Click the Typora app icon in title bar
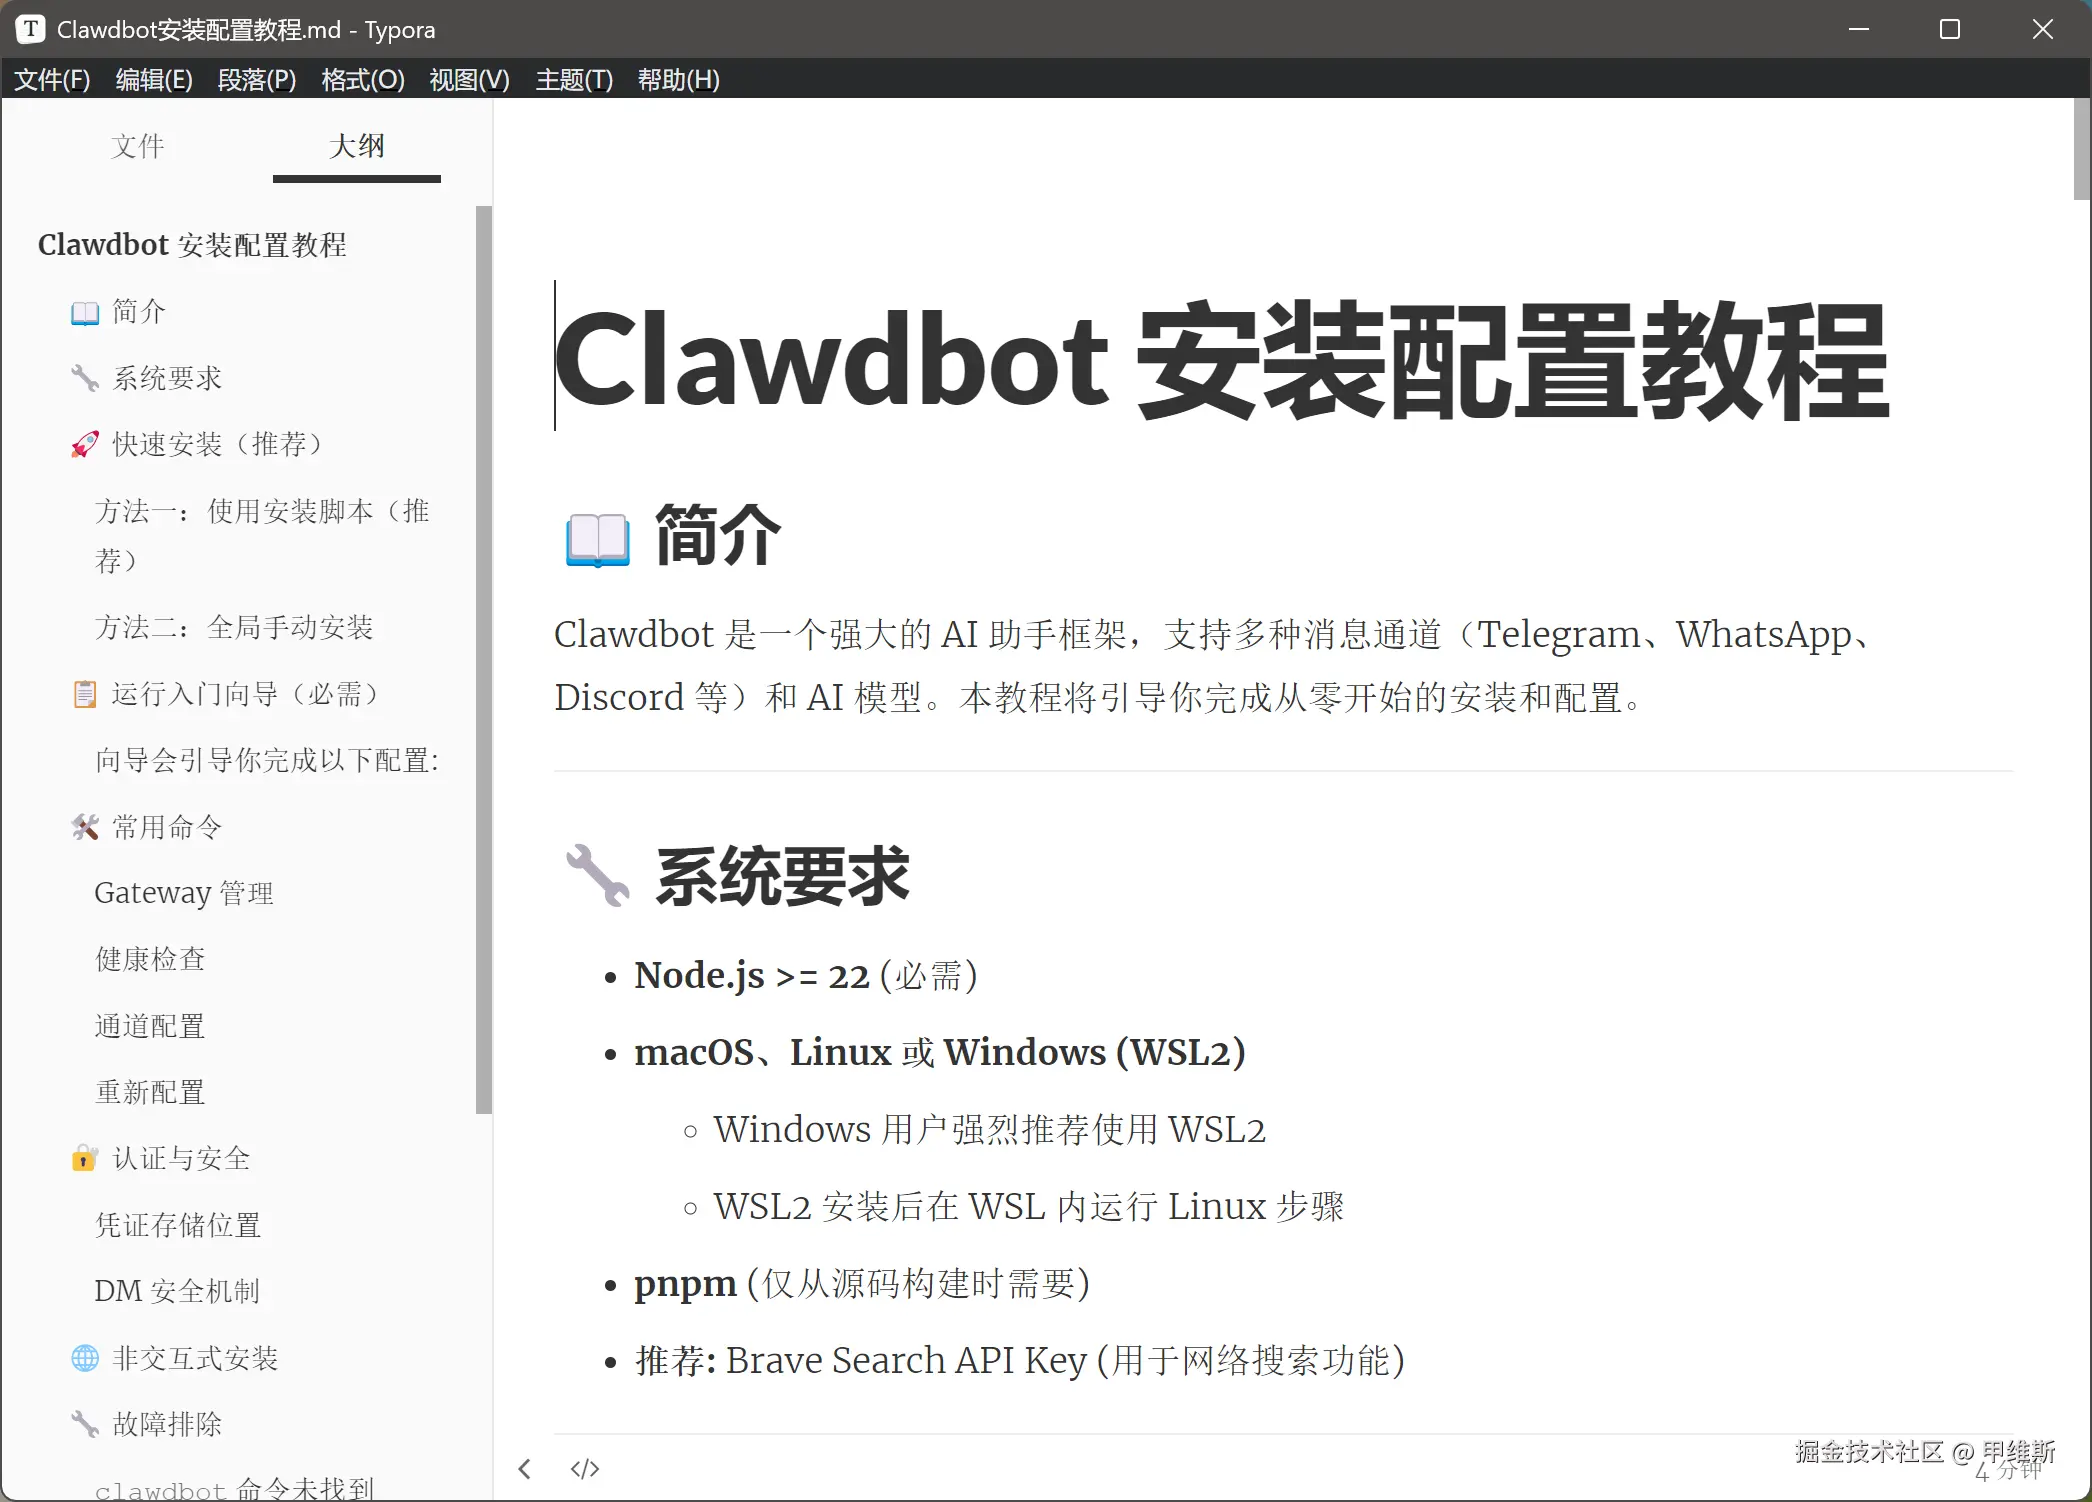The height and width of the screenshot is (1502, 2092). click(30, 29)
